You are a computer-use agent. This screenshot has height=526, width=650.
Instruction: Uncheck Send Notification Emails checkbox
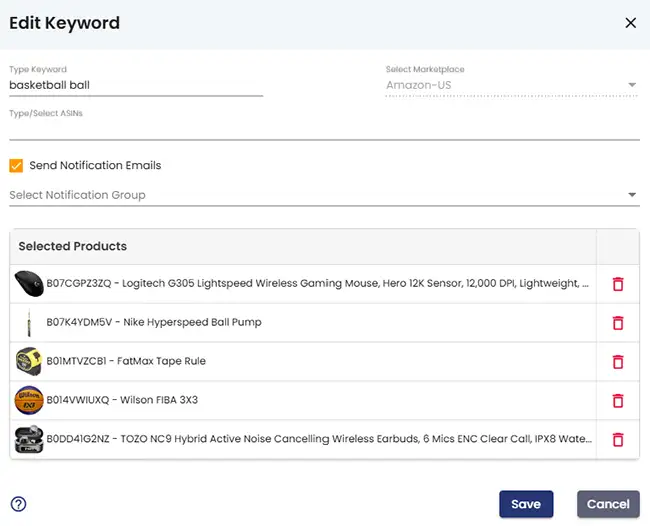click(x=16, y=165)
